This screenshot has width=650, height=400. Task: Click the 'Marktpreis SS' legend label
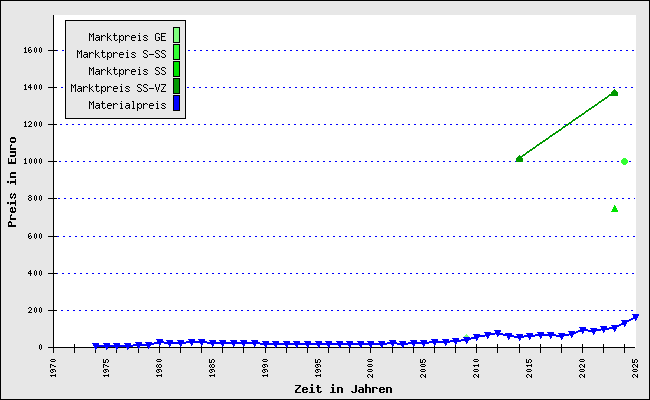(x=127, y=71)
